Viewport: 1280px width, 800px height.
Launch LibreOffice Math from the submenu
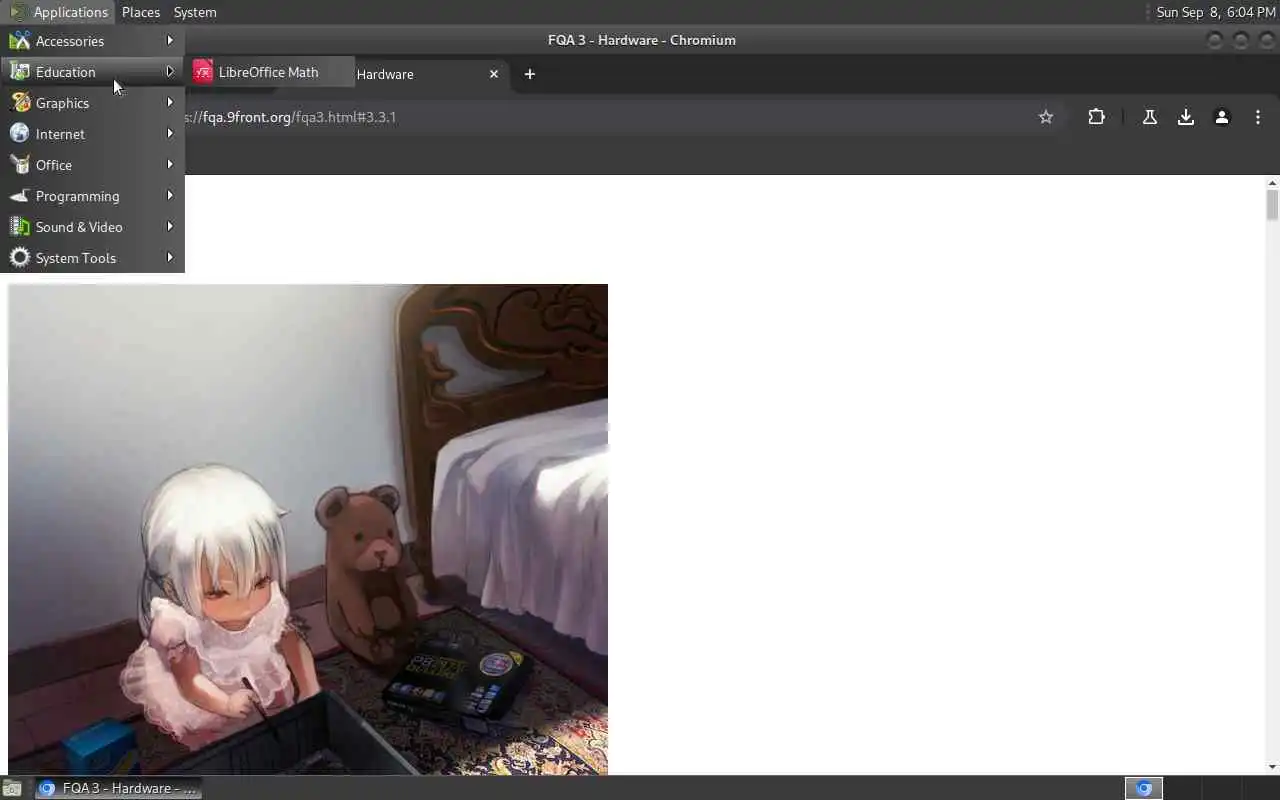click(x=271, y=72)
